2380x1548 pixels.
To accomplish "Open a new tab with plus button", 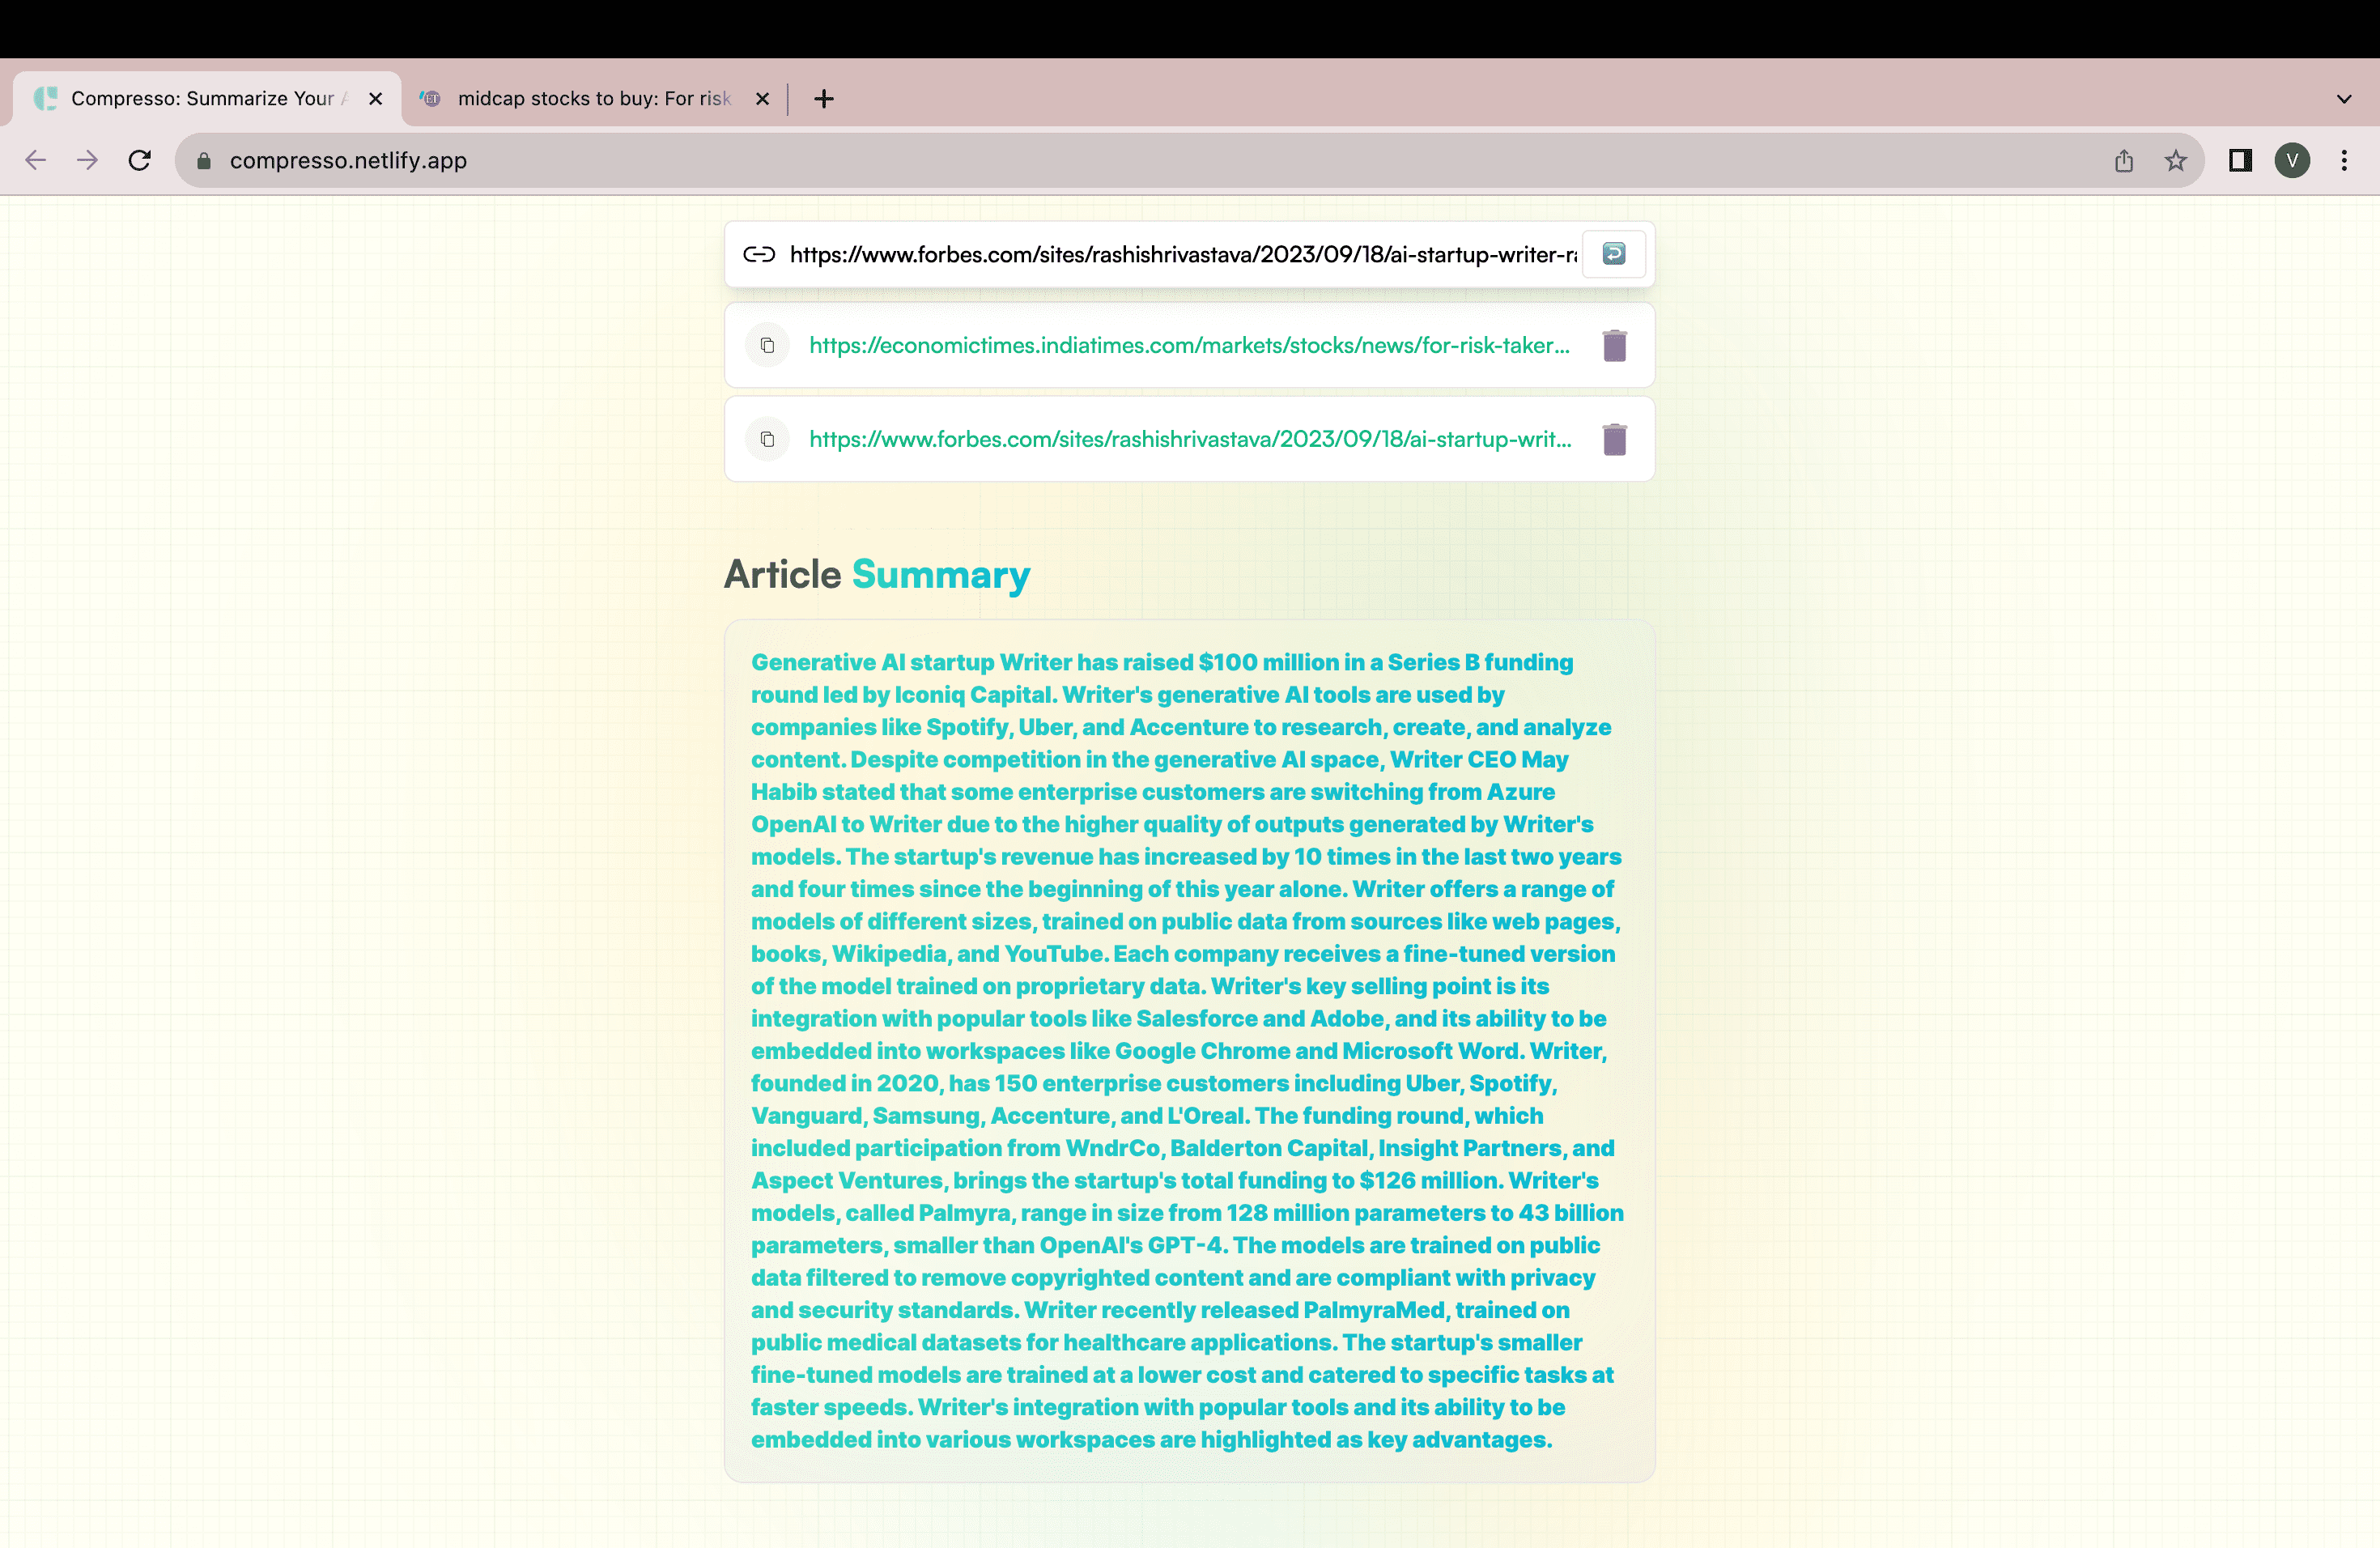I will pos(824,99).
